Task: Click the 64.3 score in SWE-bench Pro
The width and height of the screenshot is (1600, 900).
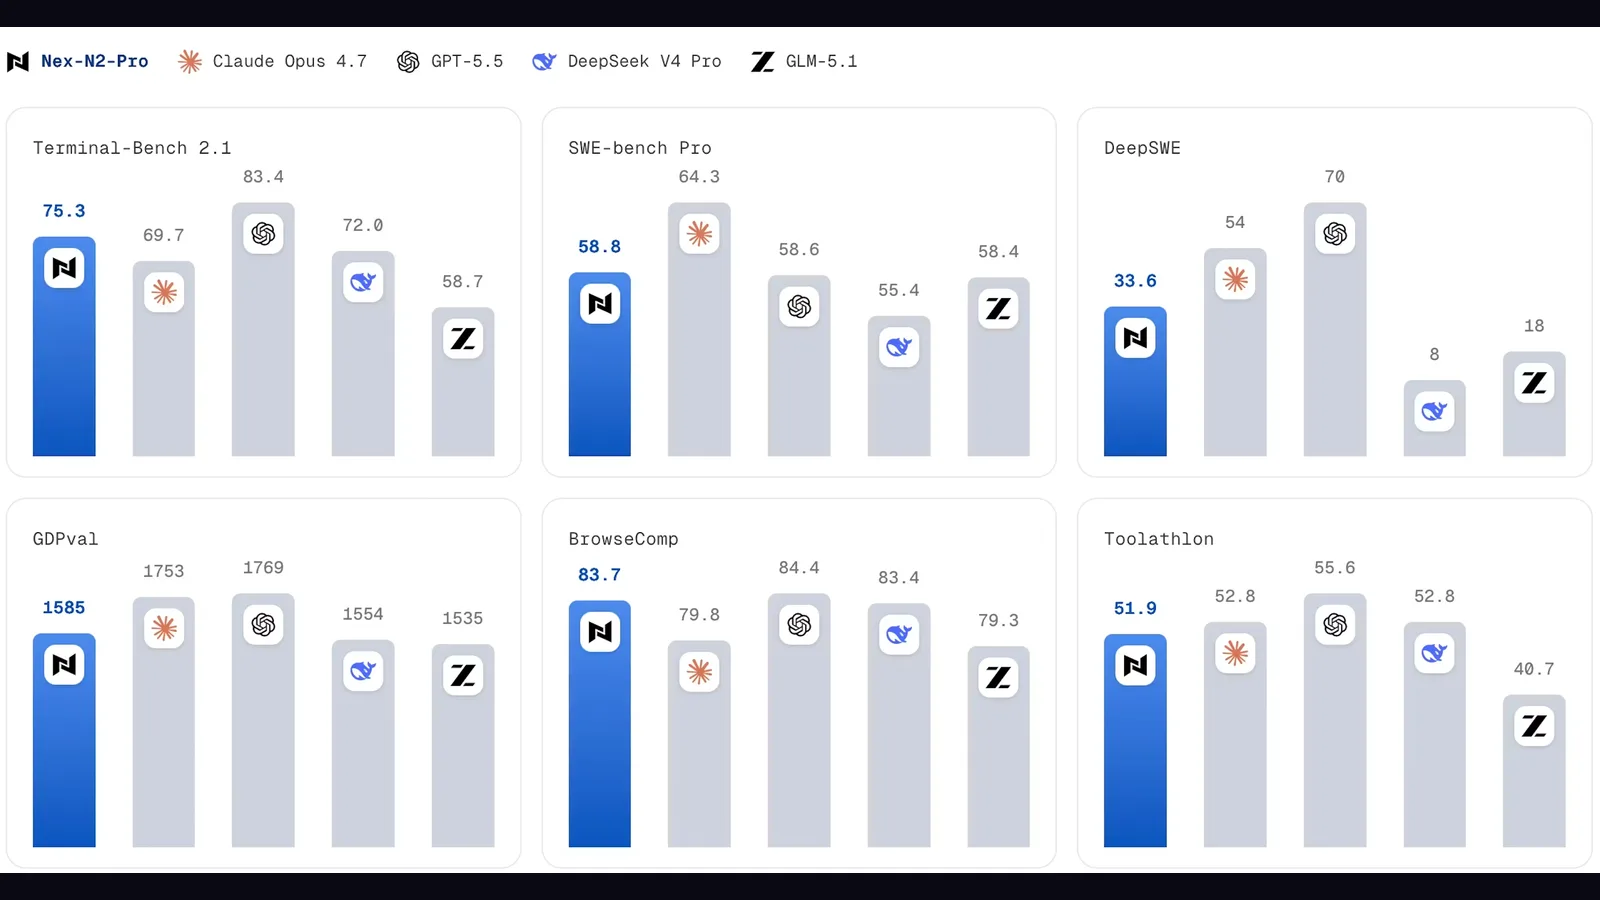Action: pos(699,177)
